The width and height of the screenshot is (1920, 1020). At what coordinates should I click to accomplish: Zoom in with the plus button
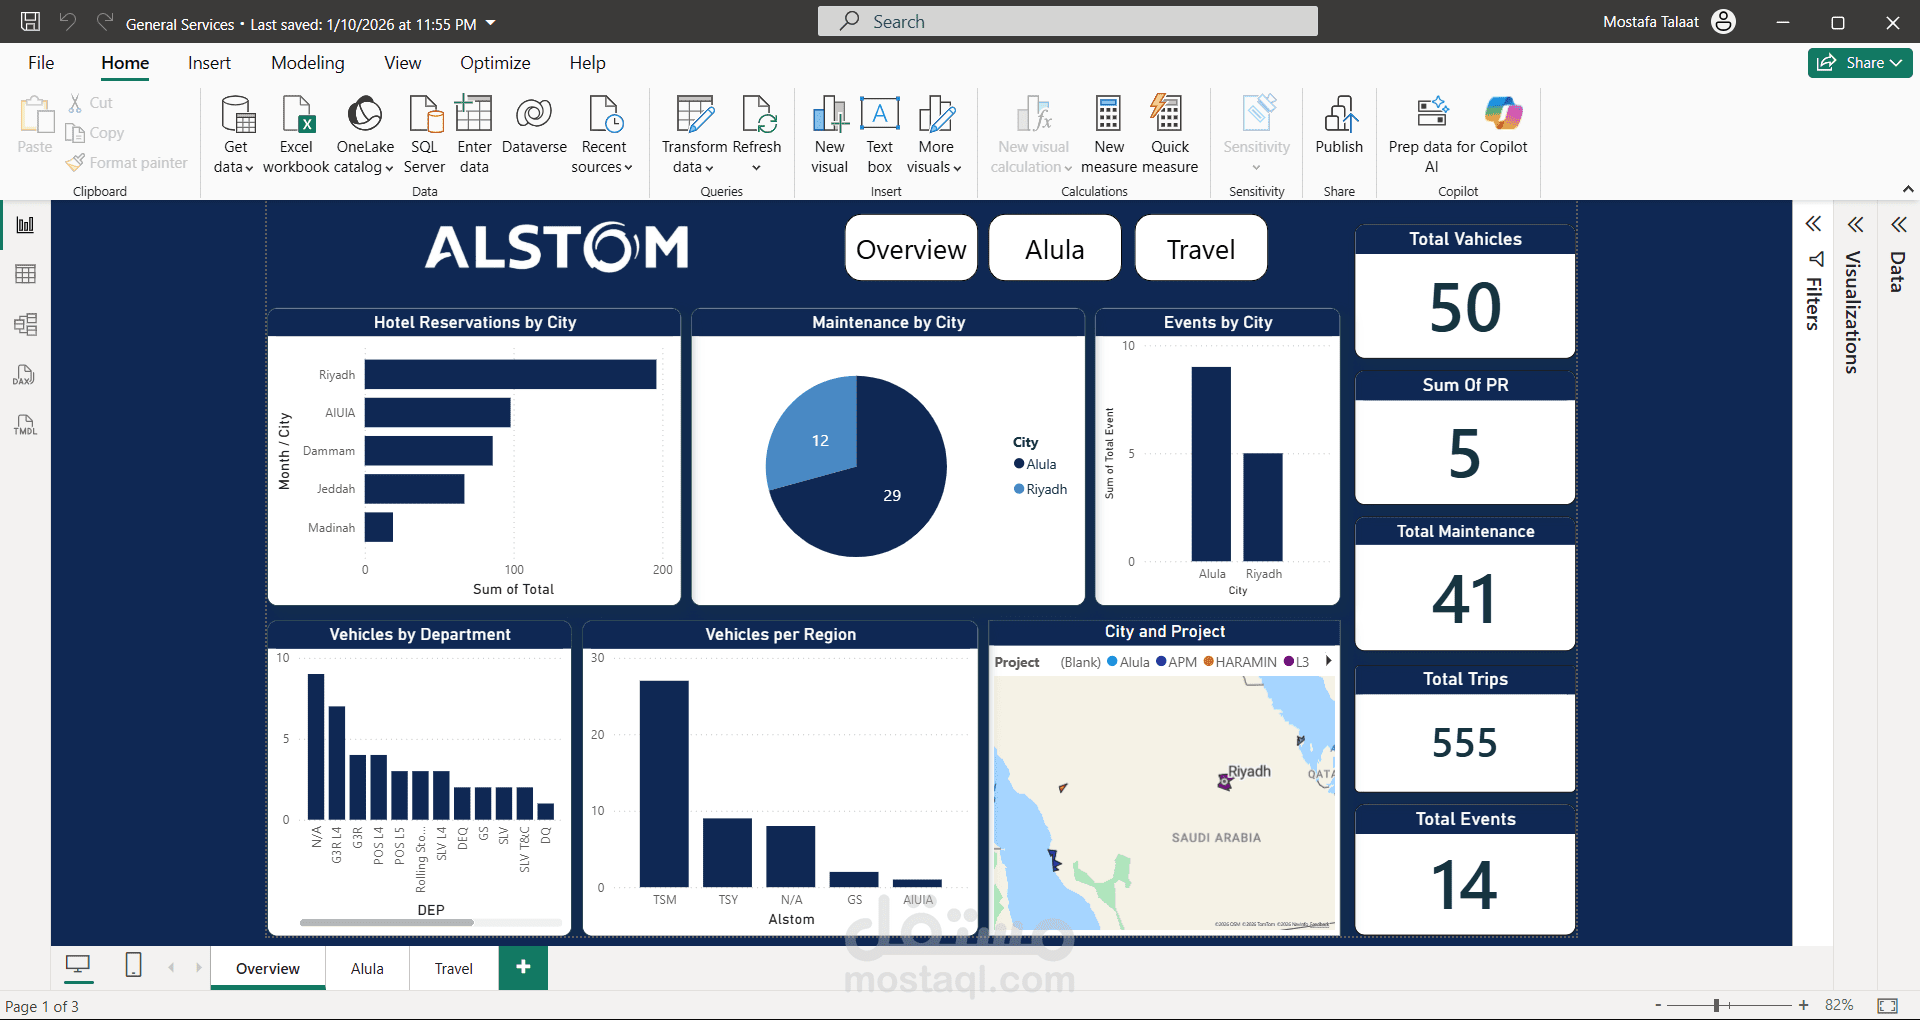[1803, 1005]
